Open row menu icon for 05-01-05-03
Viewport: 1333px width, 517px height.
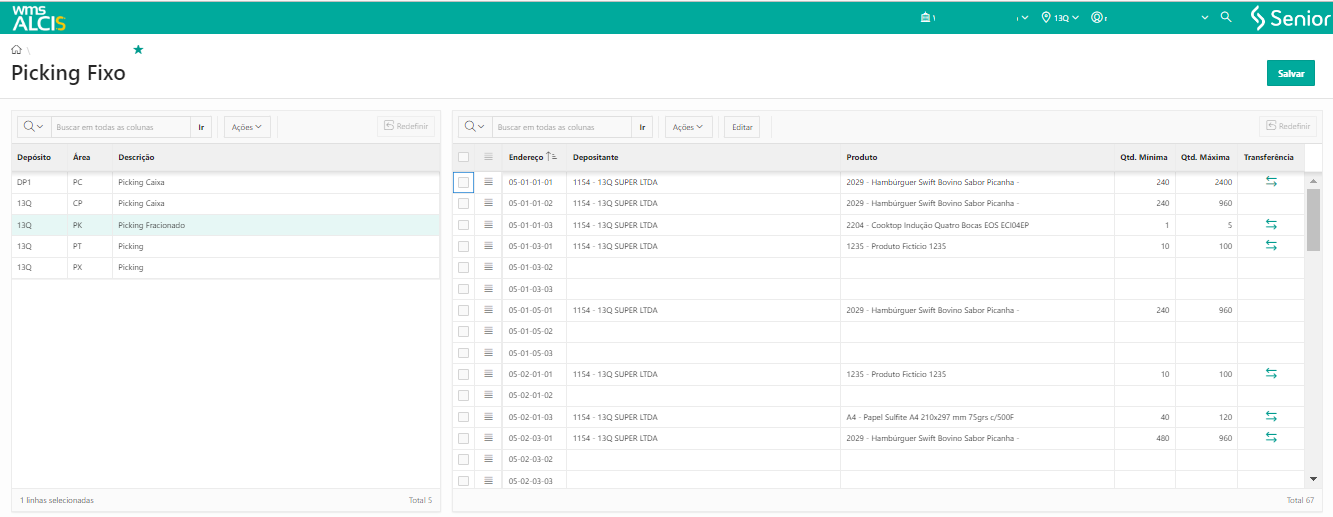click(488, 352)
